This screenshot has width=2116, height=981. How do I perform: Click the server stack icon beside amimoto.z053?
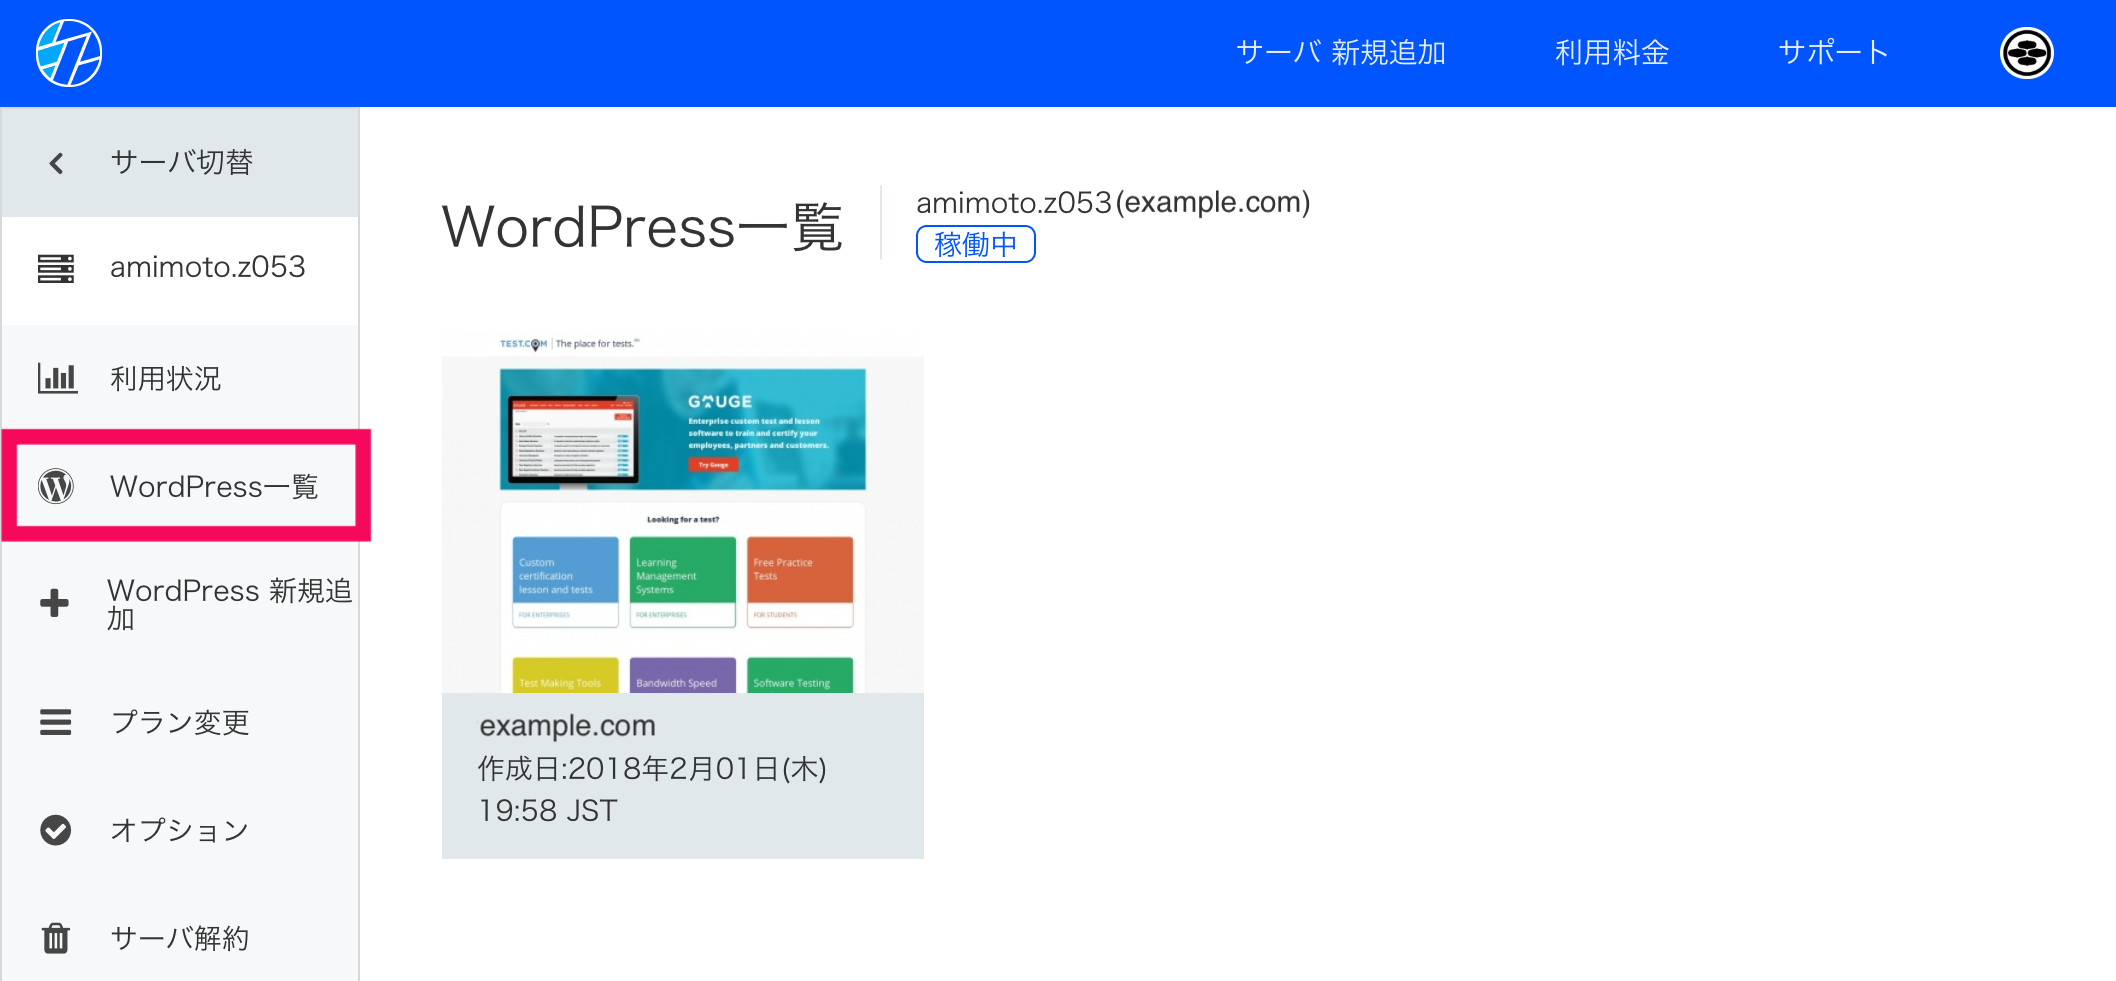56,268
